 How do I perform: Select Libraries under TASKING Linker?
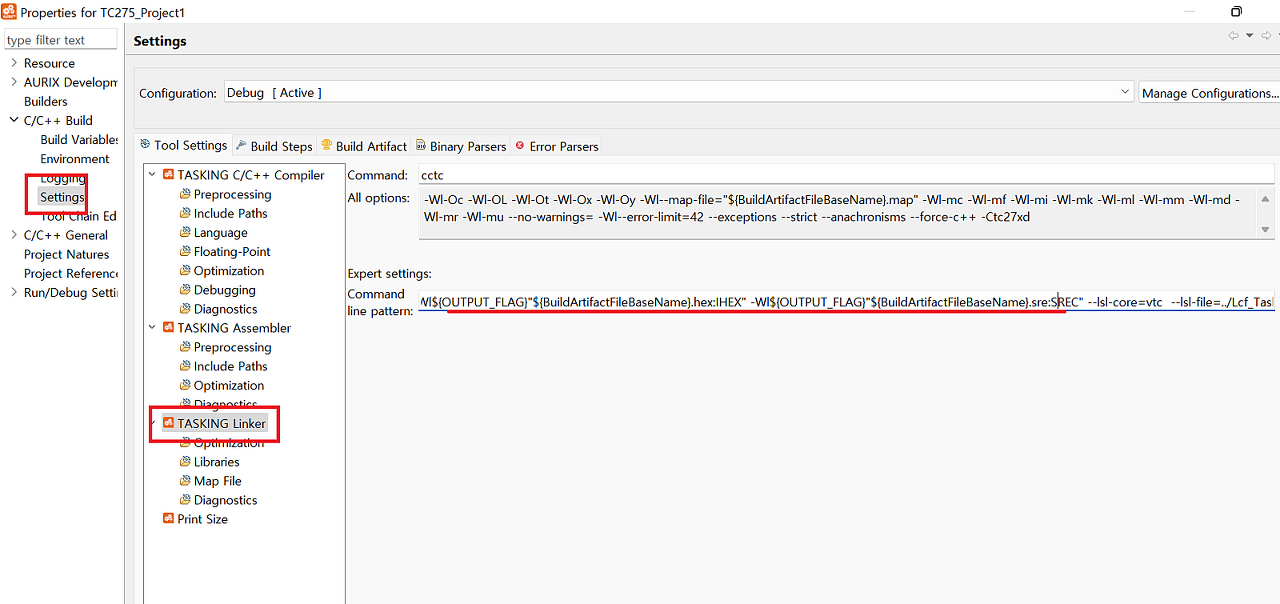217,462
